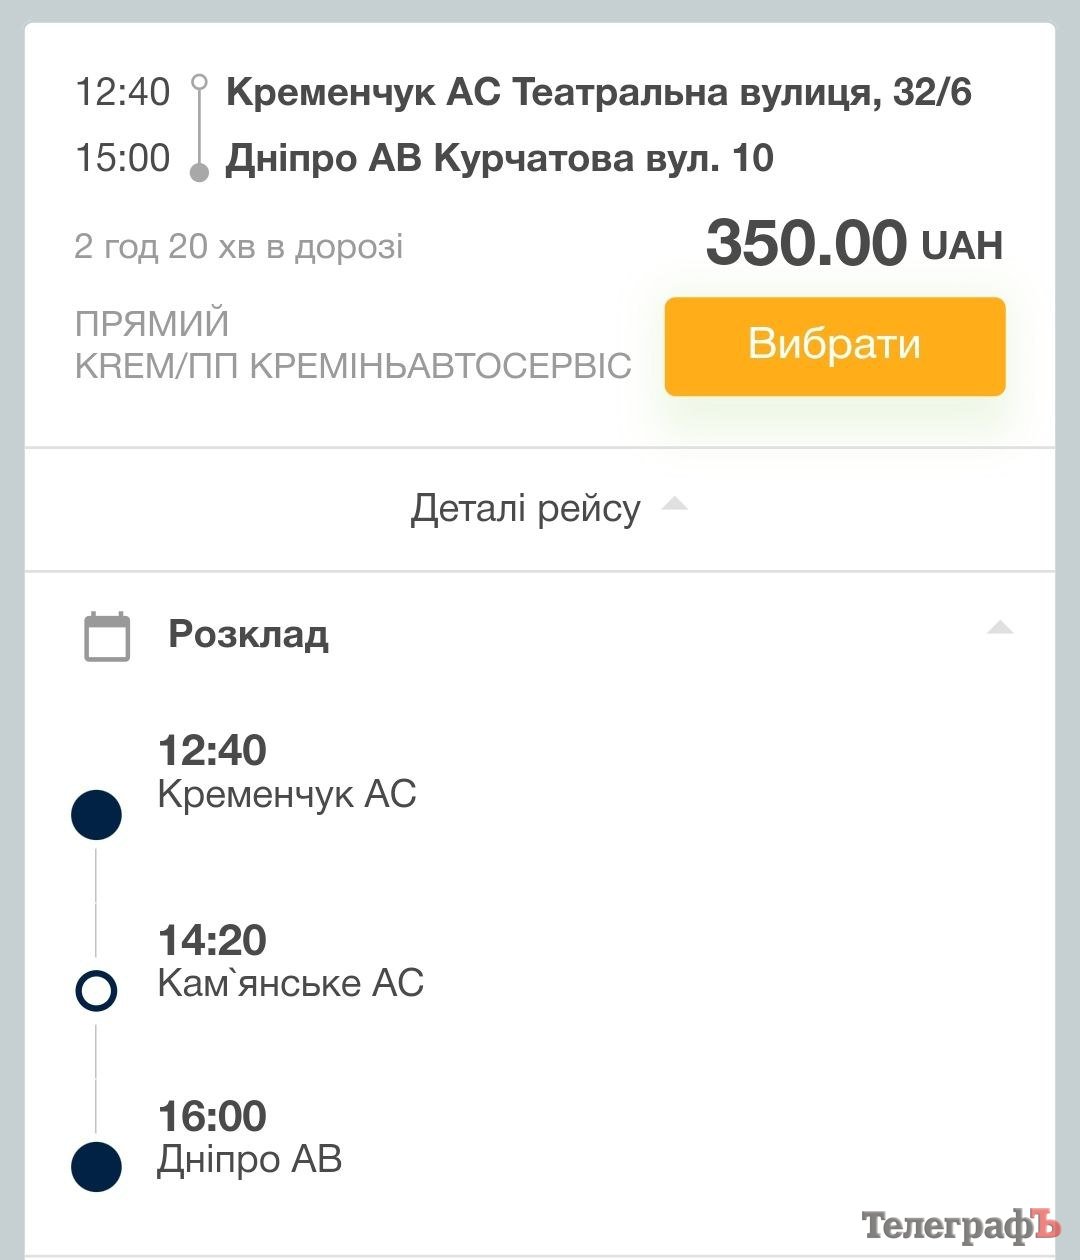1080x1260 pixels.
Task: Collapse the Розклад section with its arrow
Action: [x=1000, y=629]
